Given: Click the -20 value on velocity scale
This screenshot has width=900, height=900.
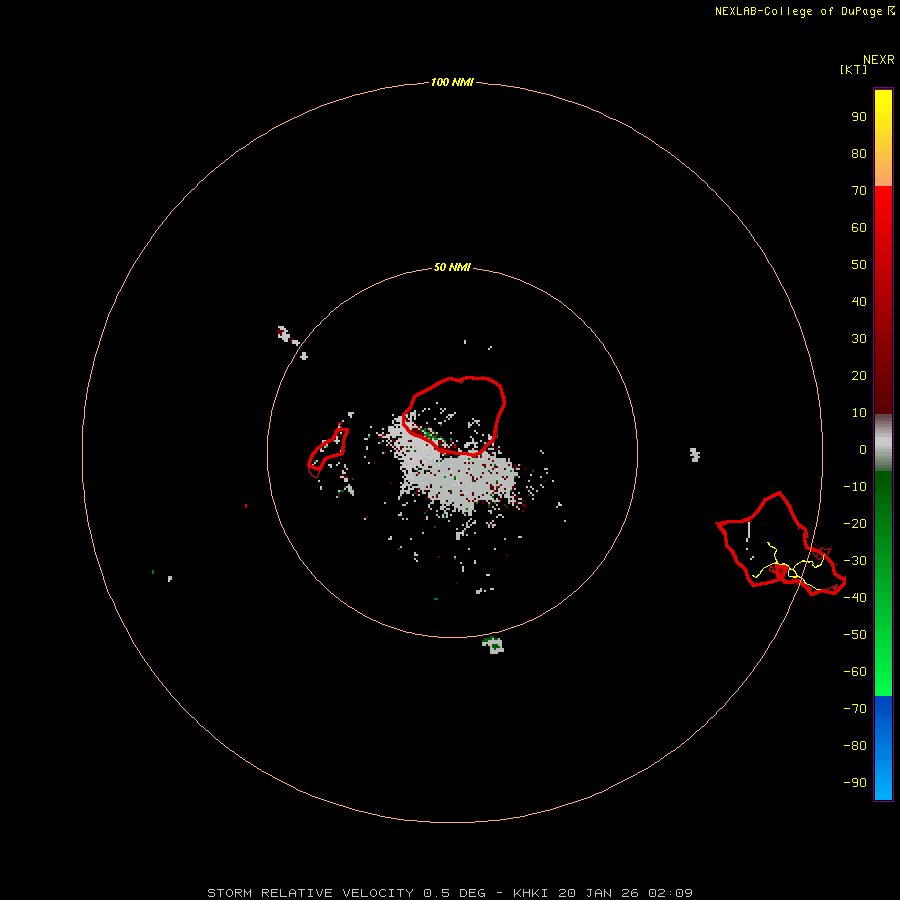Looking at the screenshot, I should [855, 524].
